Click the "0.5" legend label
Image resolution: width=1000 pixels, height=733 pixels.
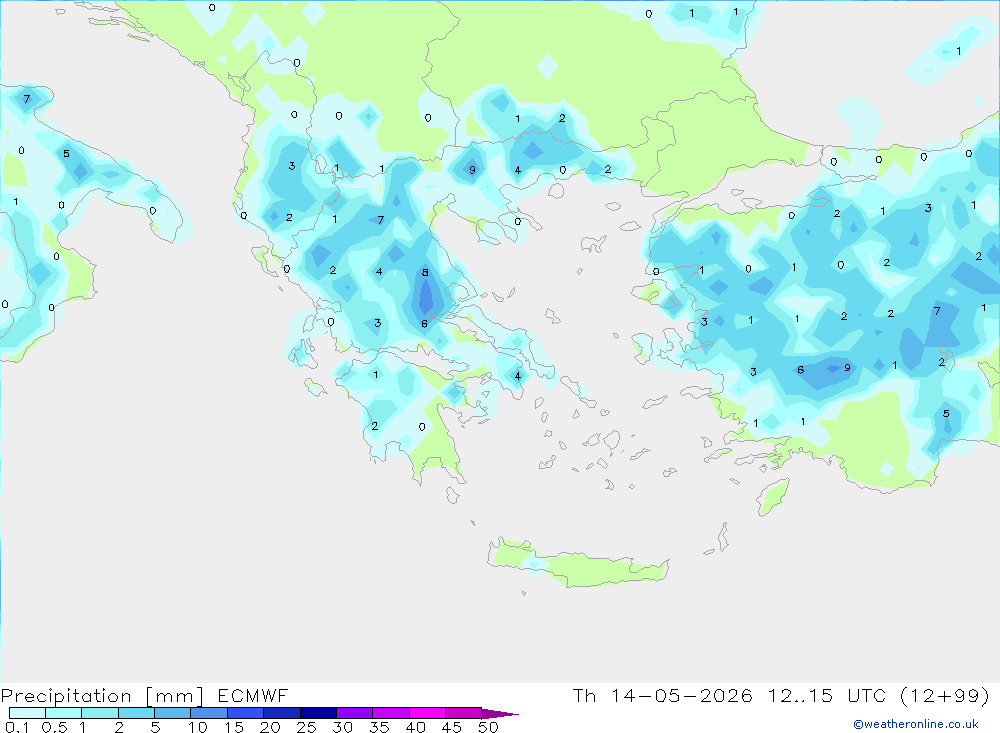pyautogui.click(x=54, y=727)
